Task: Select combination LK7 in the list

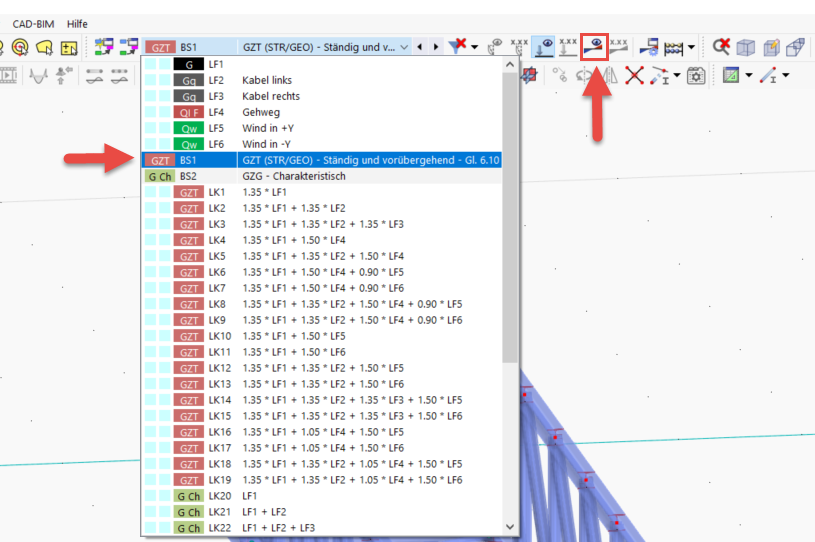Action: pos(322,288)
